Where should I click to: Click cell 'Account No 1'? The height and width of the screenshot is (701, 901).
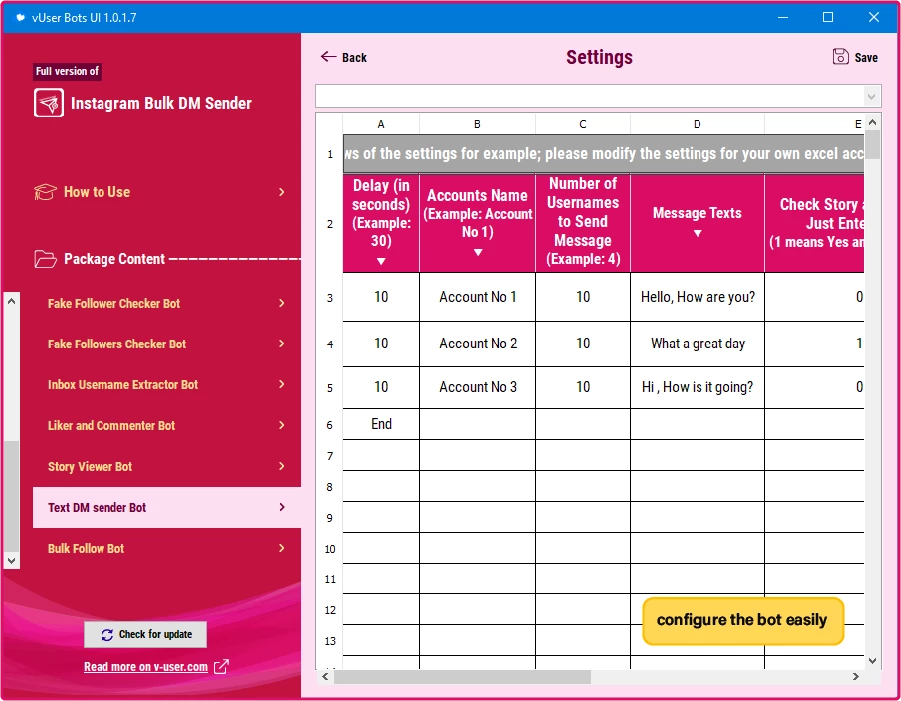tap(478, 297)
